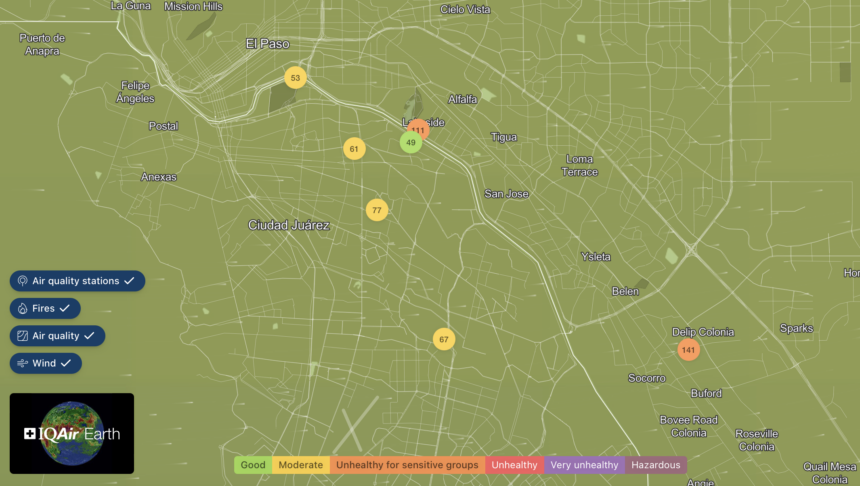The height and width of the screenshot is (486, 860).
Task: Turn off the Wind layer
Action: (x=46, y=364)
